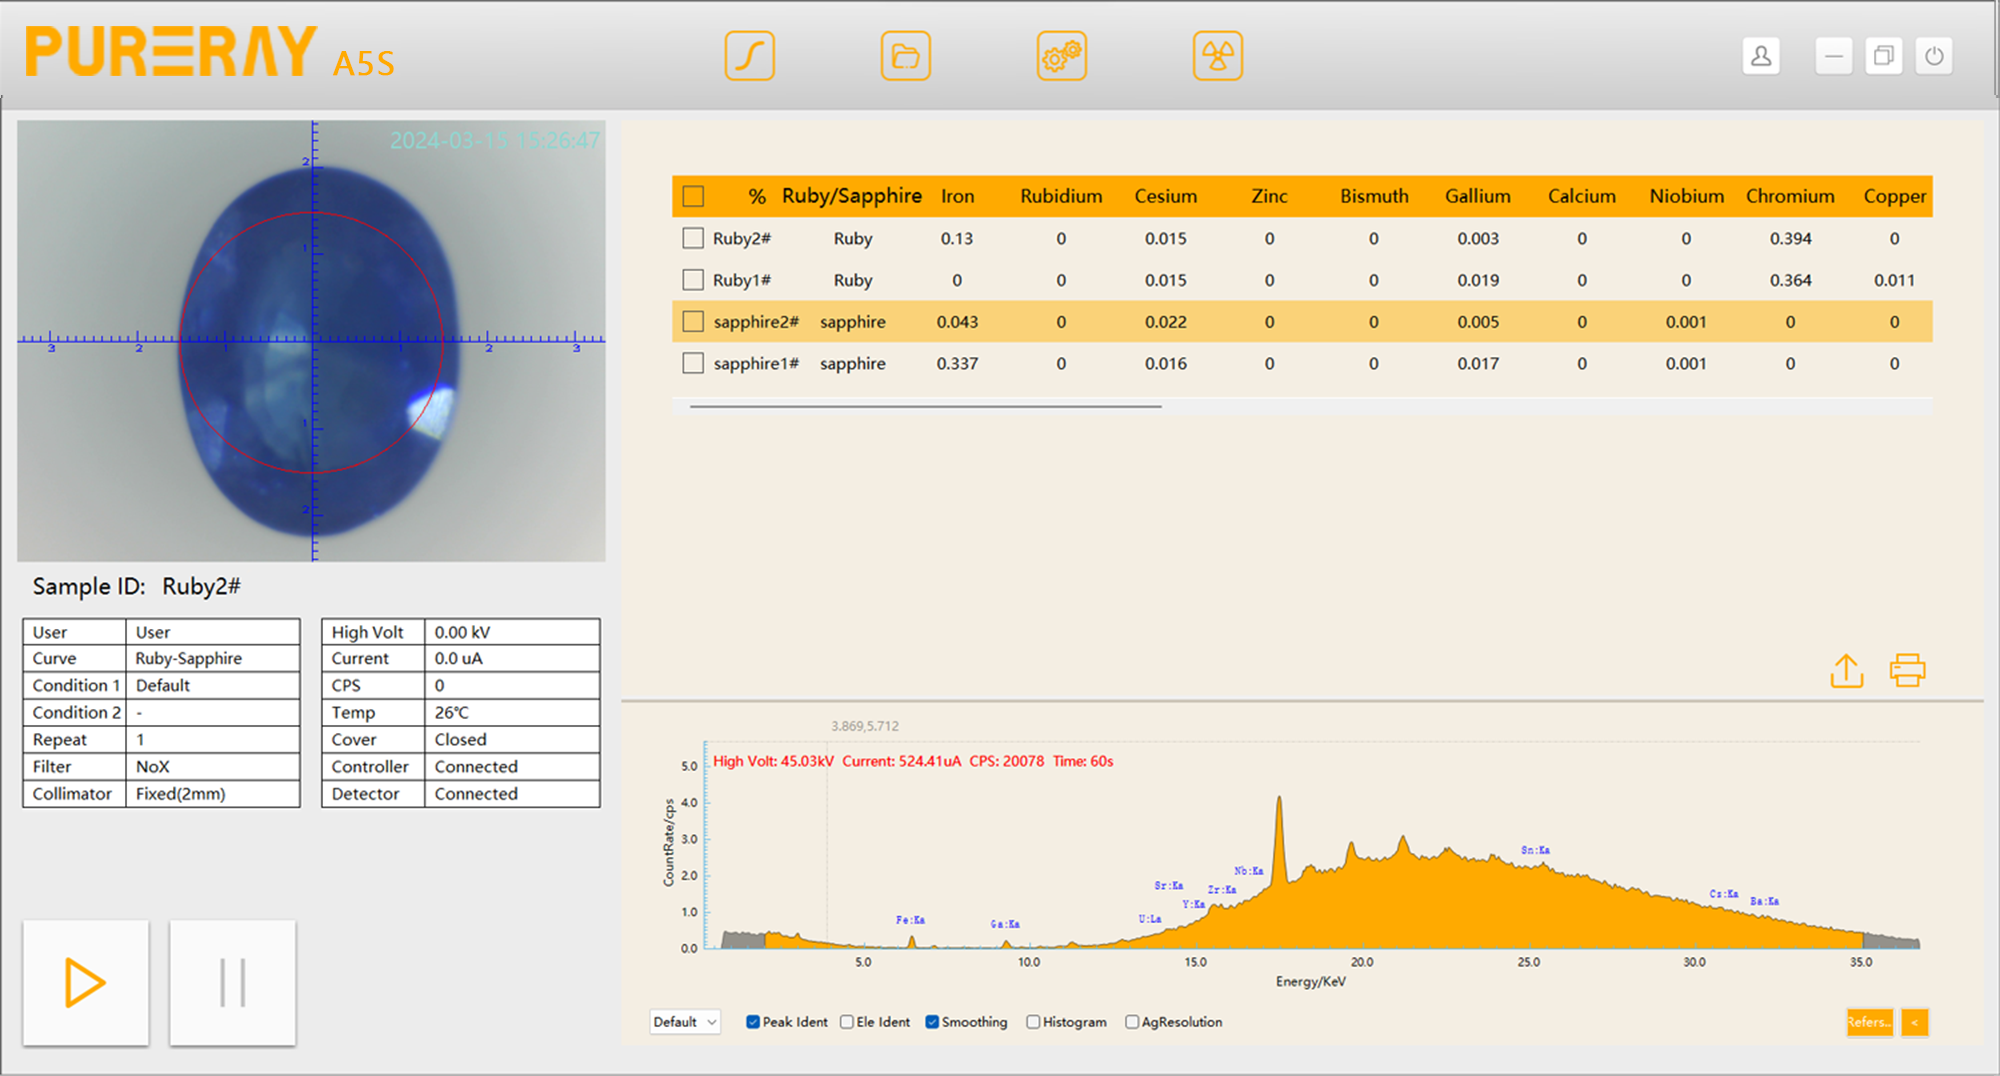The width and height of the screenshot is (2000, 1076).
Task: Enable the Histogram checkbox
Action: point(1033,1022)
